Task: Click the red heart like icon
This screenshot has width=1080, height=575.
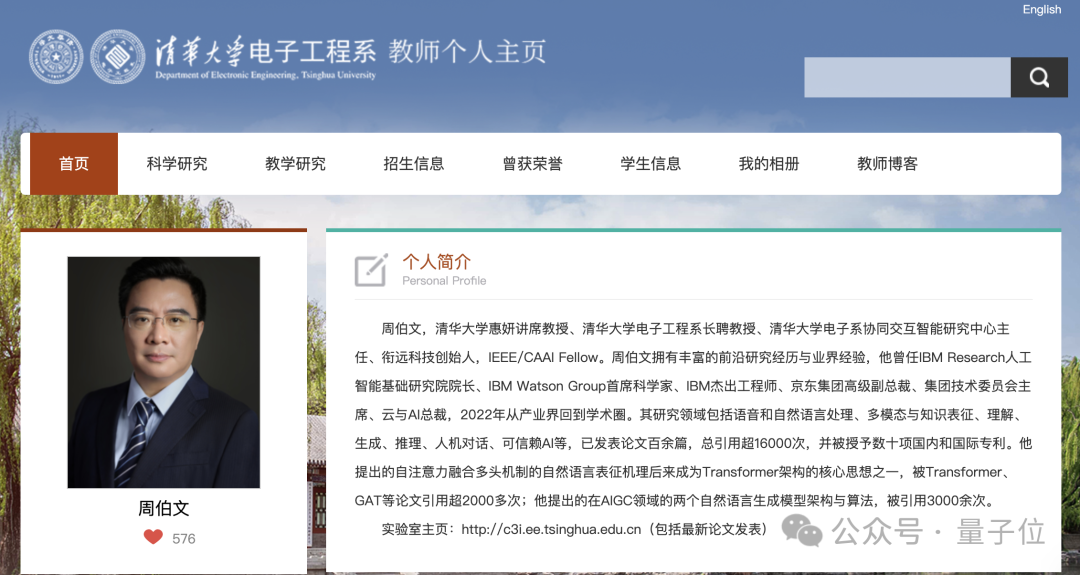Action: 153,537
